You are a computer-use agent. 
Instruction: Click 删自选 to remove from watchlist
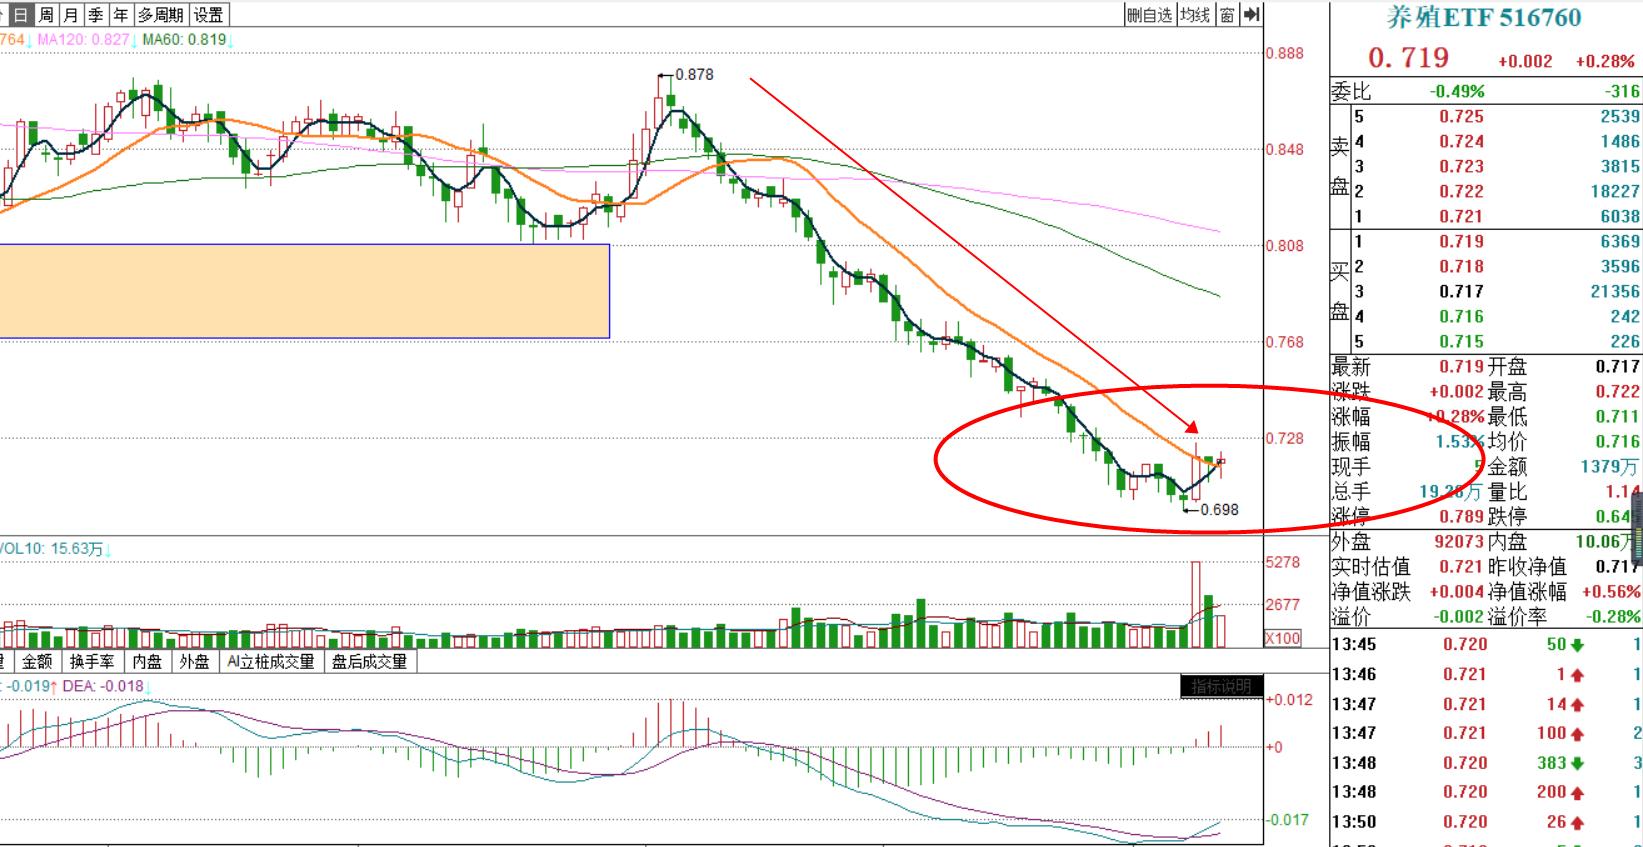[x=1149, y=15]
